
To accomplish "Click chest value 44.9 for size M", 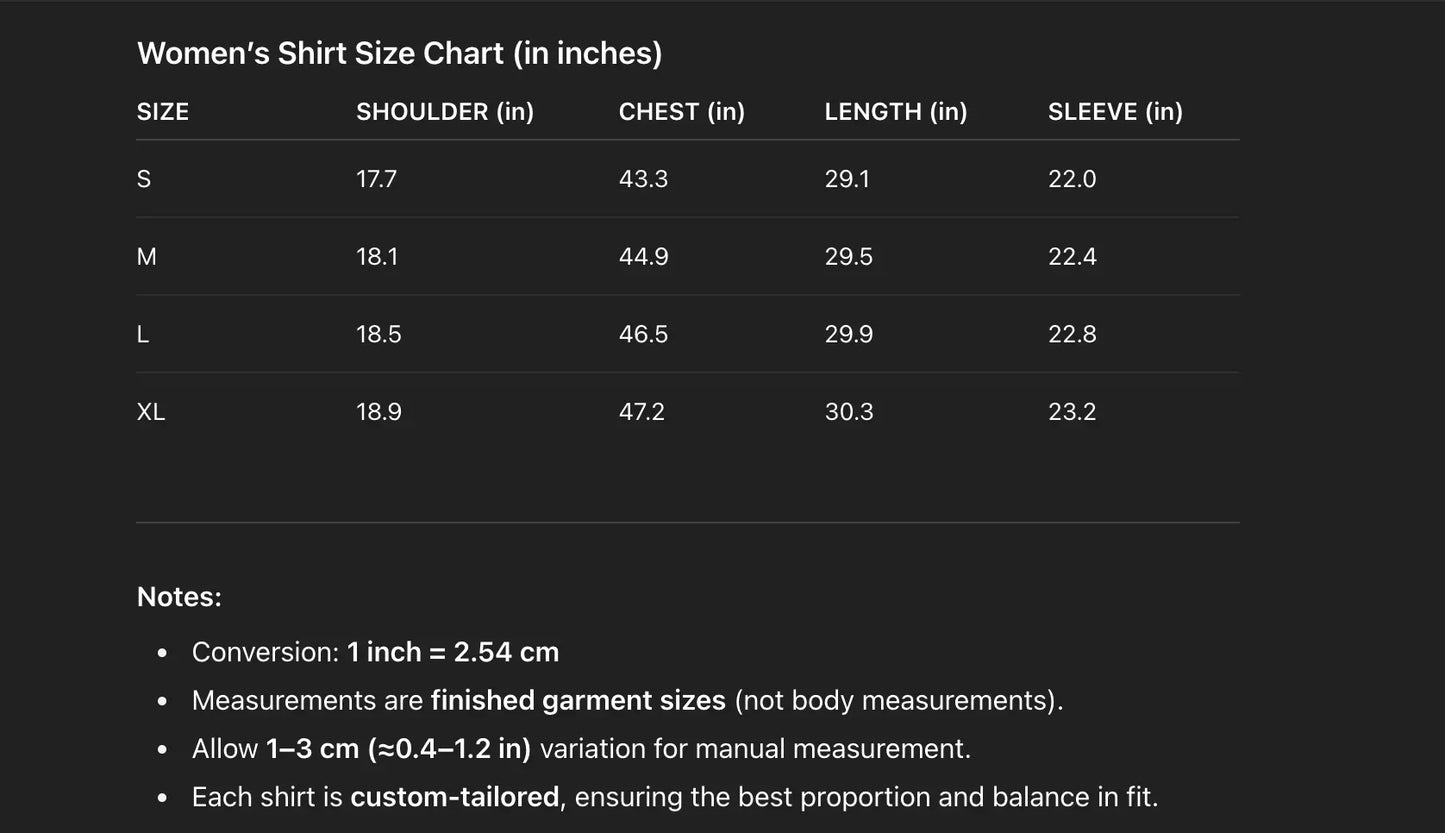I will (643, 257).
